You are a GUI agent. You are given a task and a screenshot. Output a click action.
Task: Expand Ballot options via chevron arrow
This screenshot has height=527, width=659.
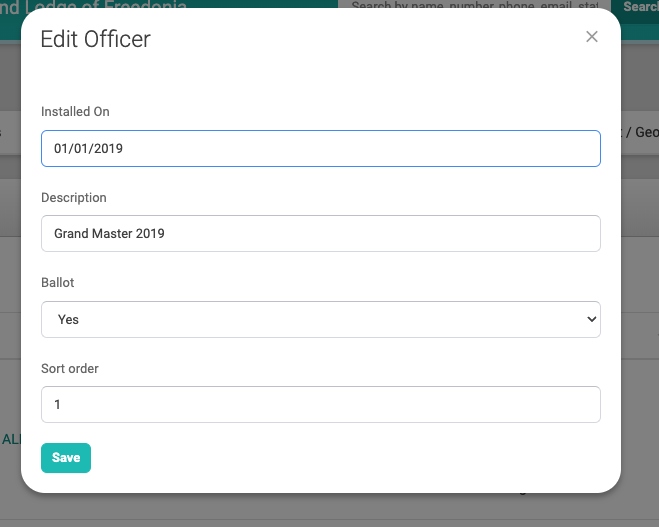pyautogui.click(x=591, y=319)
